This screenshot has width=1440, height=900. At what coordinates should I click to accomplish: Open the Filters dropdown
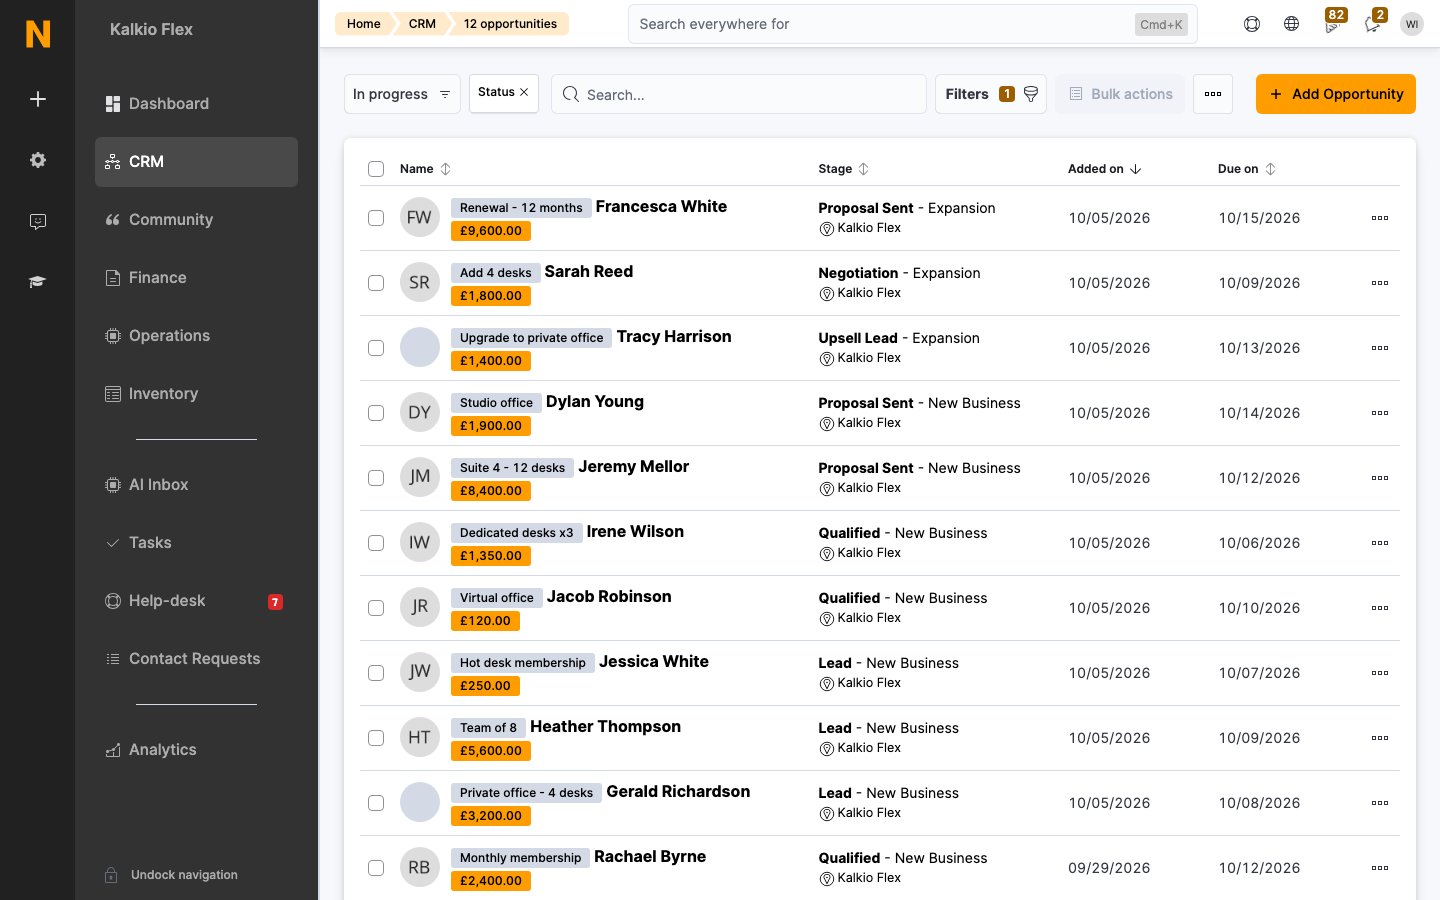(x=991, y=94)
